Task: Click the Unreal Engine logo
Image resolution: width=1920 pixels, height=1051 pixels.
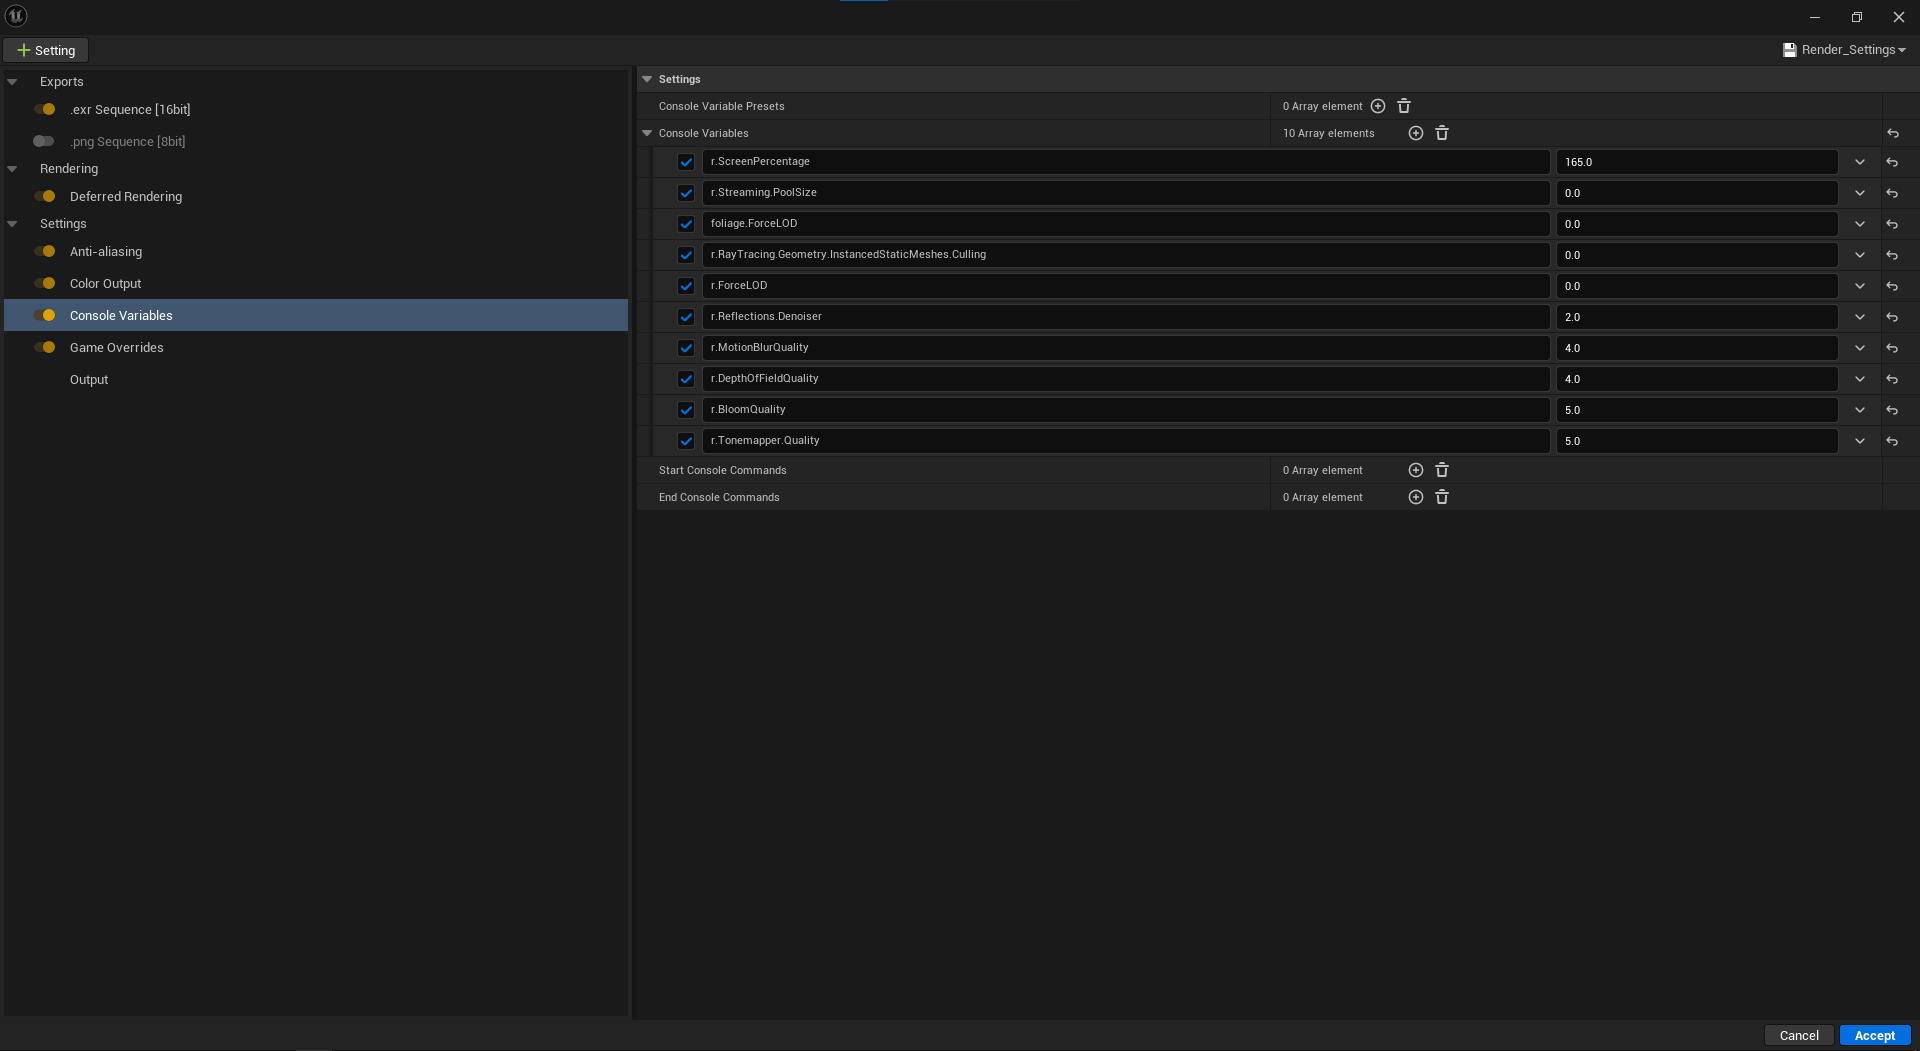Action: click(x=16, y=15)
